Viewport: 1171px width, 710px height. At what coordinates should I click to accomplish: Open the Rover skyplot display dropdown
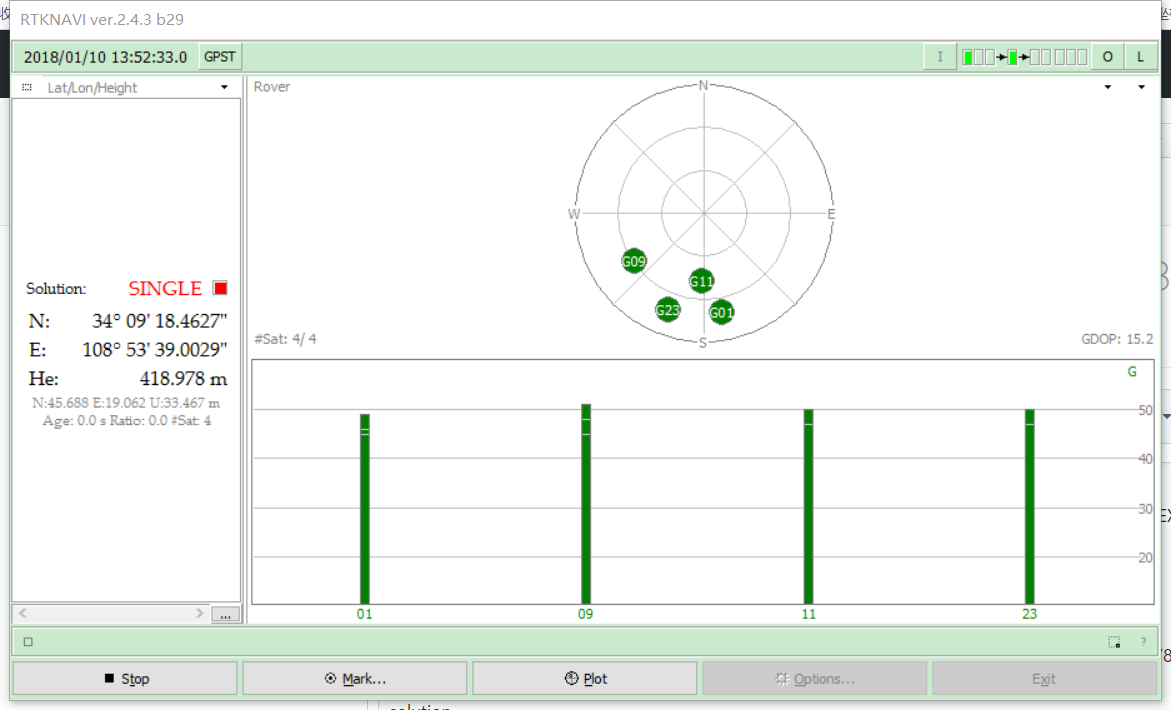click(1107, 87)
